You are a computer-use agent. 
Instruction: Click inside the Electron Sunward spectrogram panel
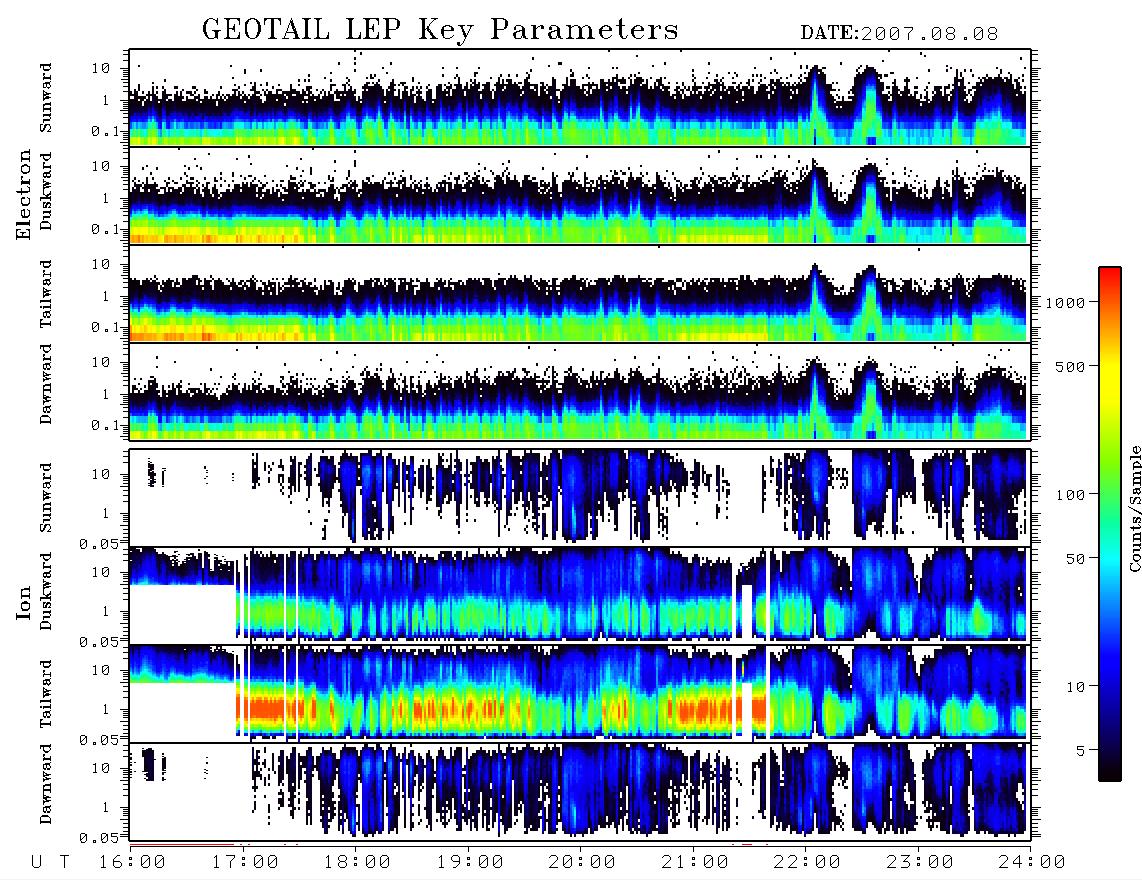point(580,98)
